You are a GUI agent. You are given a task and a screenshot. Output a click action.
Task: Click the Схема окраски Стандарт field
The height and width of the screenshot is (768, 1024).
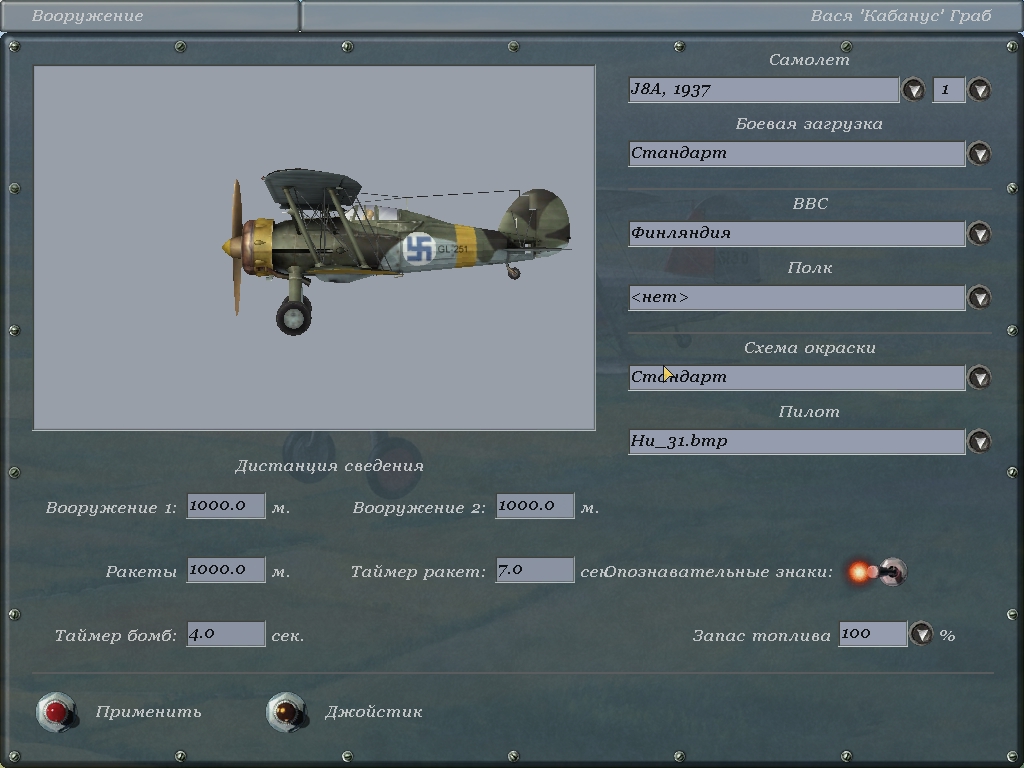click(797, 377)
